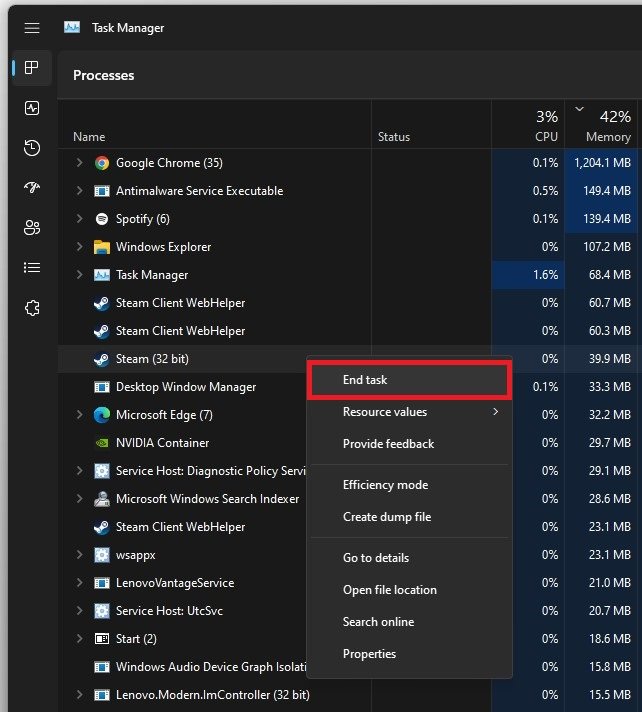Open the Details page icon
The width and height of the screenshot is (642, 712).
point(32,268)
